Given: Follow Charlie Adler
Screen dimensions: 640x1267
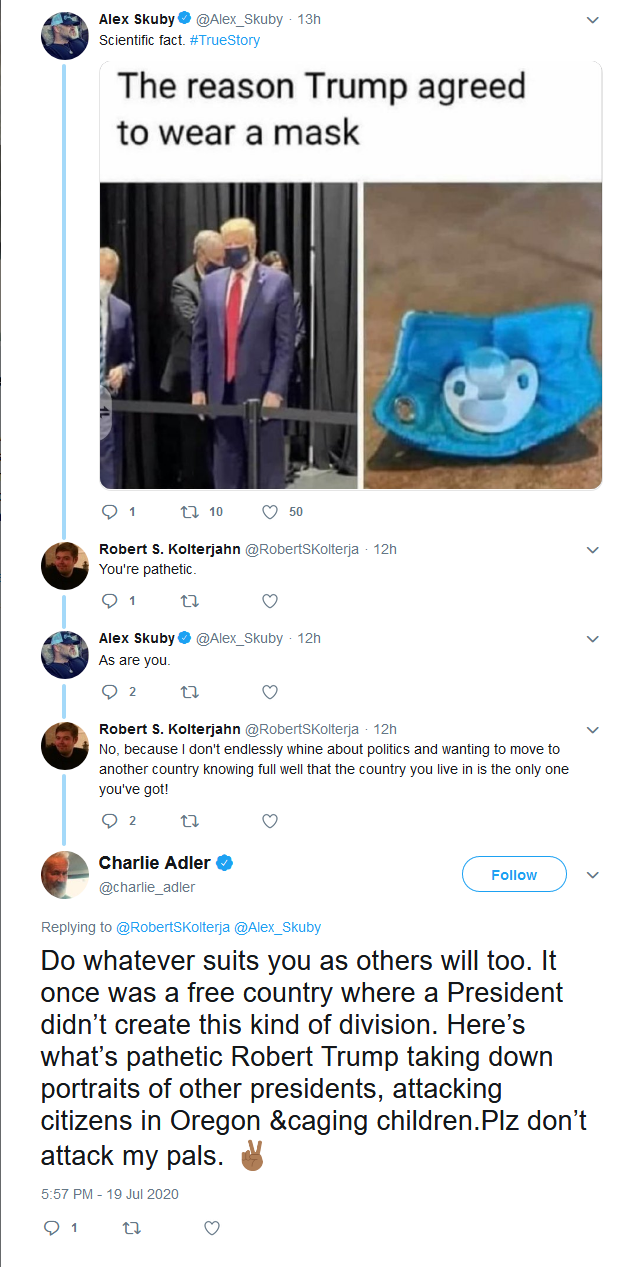Looking at the screenshot, I should coord(514,874).
